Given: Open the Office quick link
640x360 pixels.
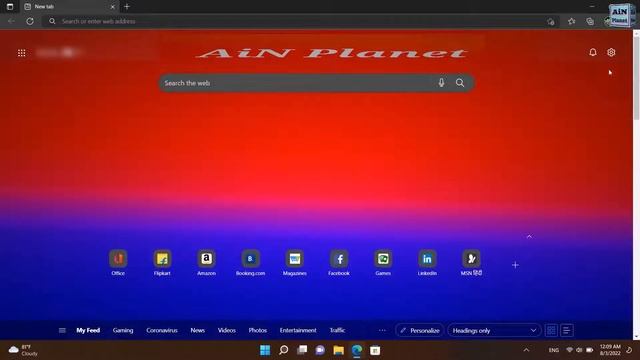Looking at the screenshot, I should point(118,263).
